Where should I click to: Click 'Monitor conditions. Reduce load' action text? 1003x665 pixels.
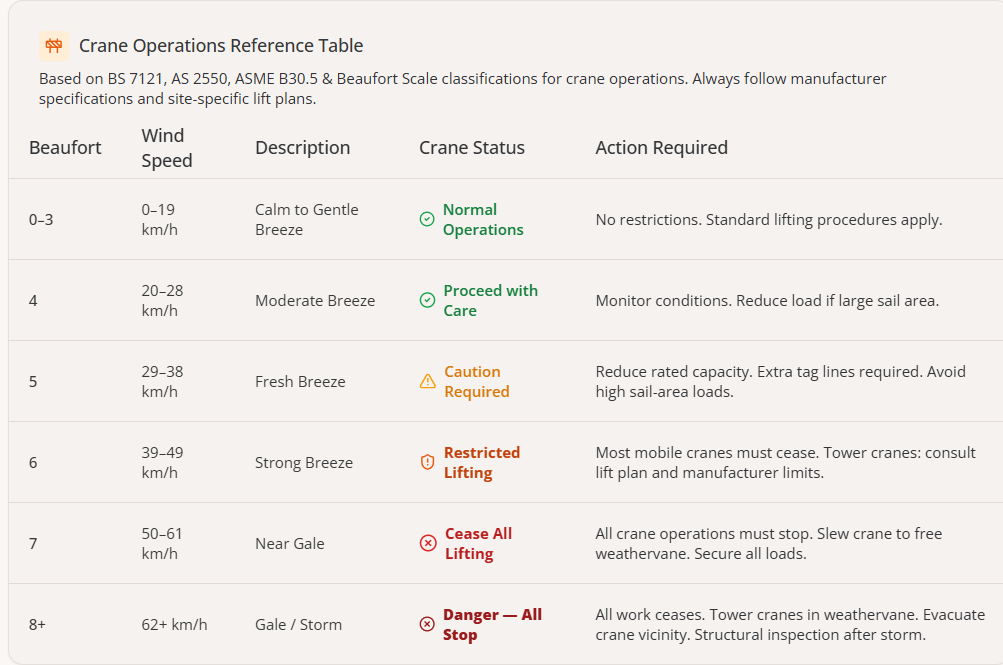[x=768, y=301]
